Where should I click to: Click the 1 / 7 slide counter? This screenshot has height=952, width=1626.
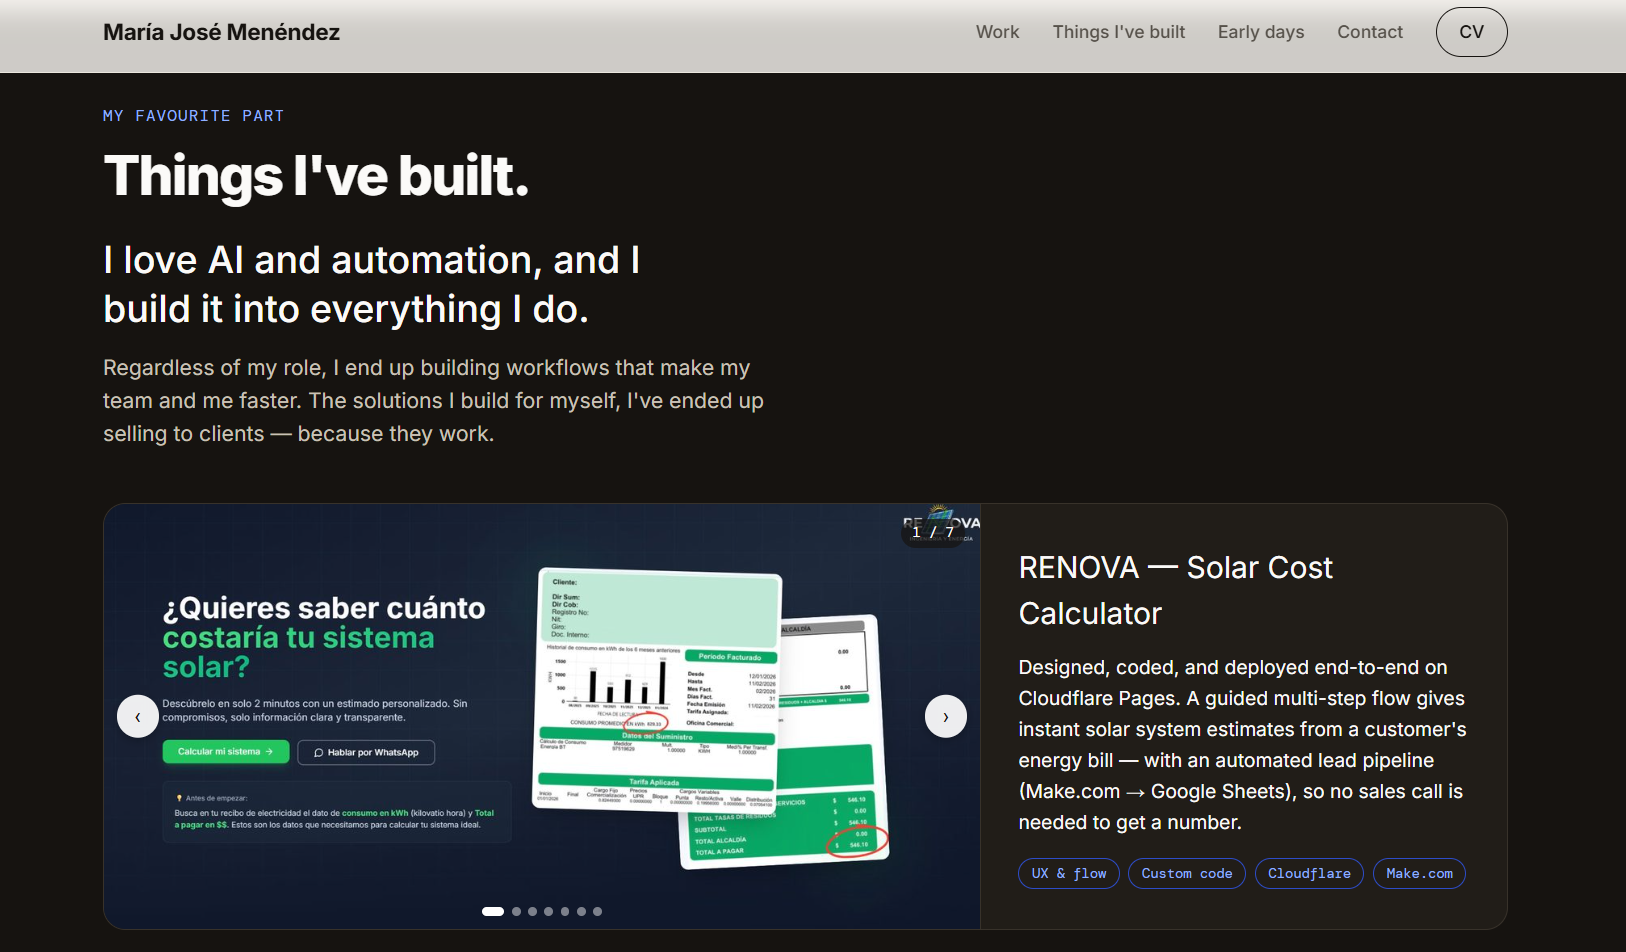tap(933, 532)
